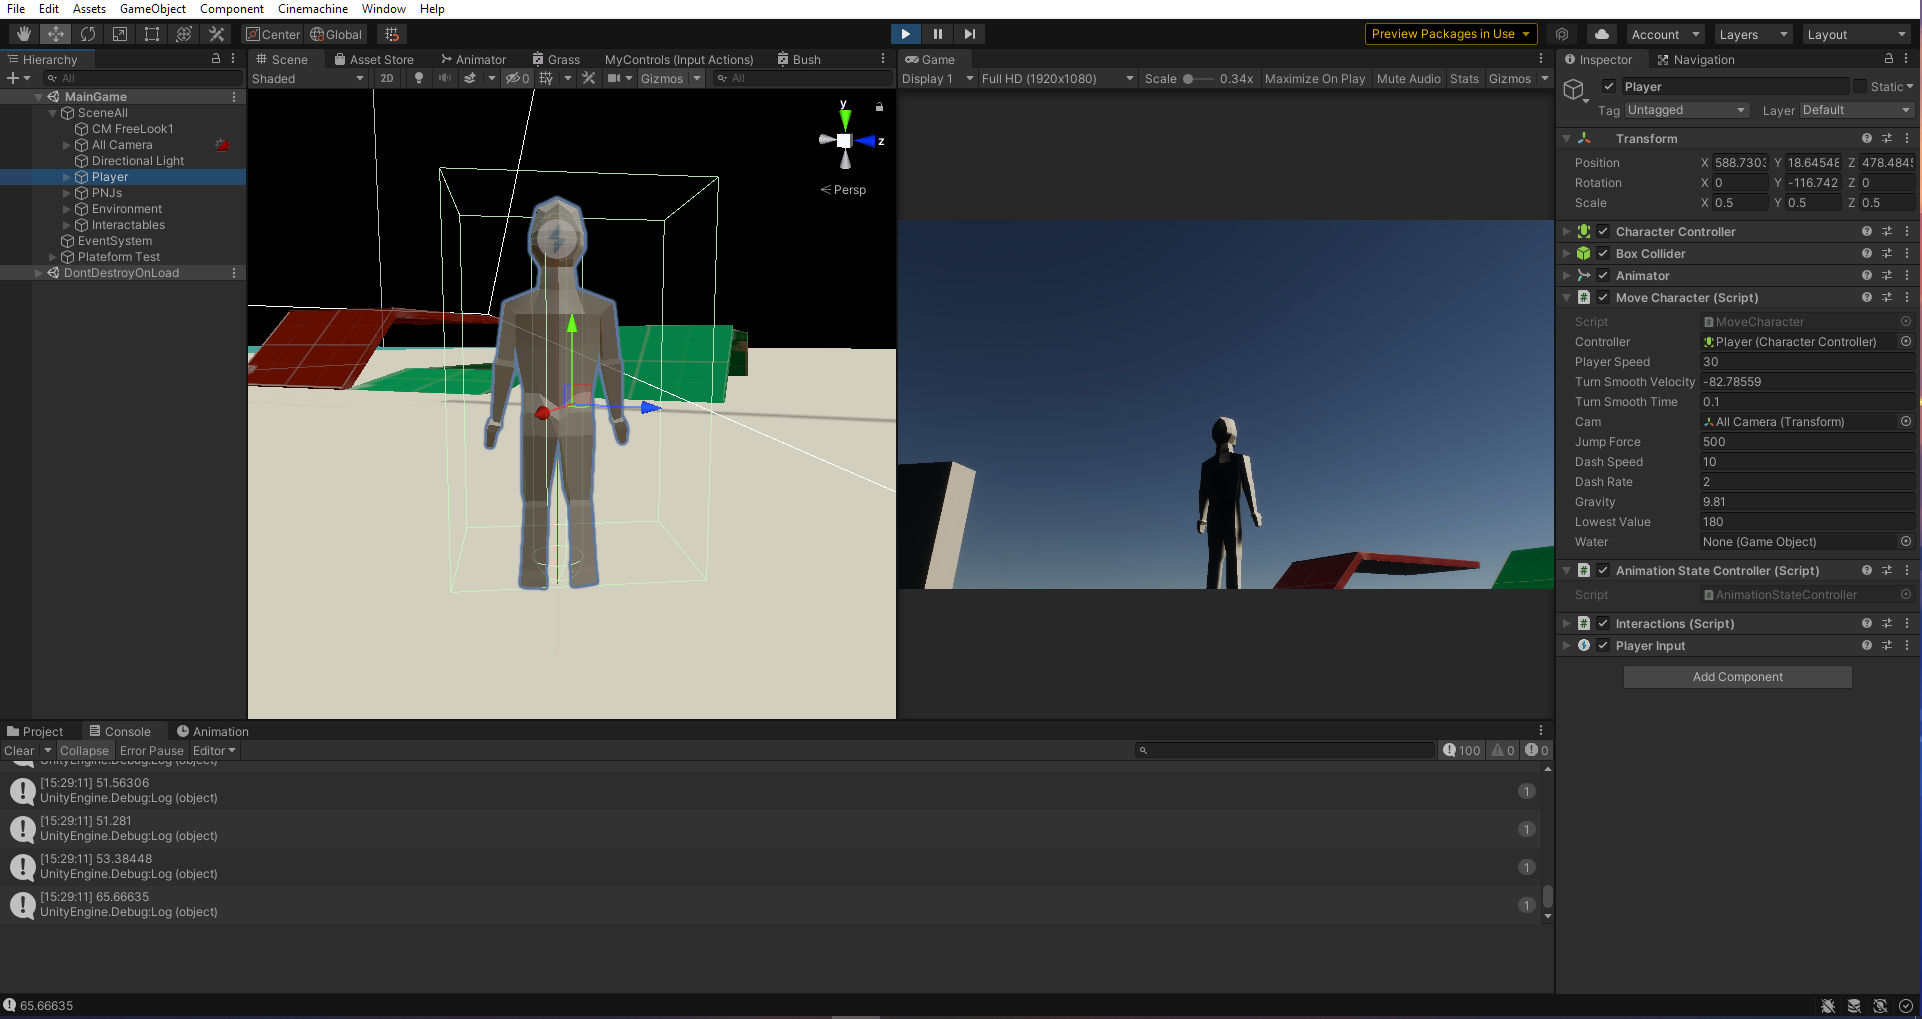The width and height of the screenshot is (1922, 1019).
Task: Open the Animator component more-options menu
Action: click(1907, 275)
